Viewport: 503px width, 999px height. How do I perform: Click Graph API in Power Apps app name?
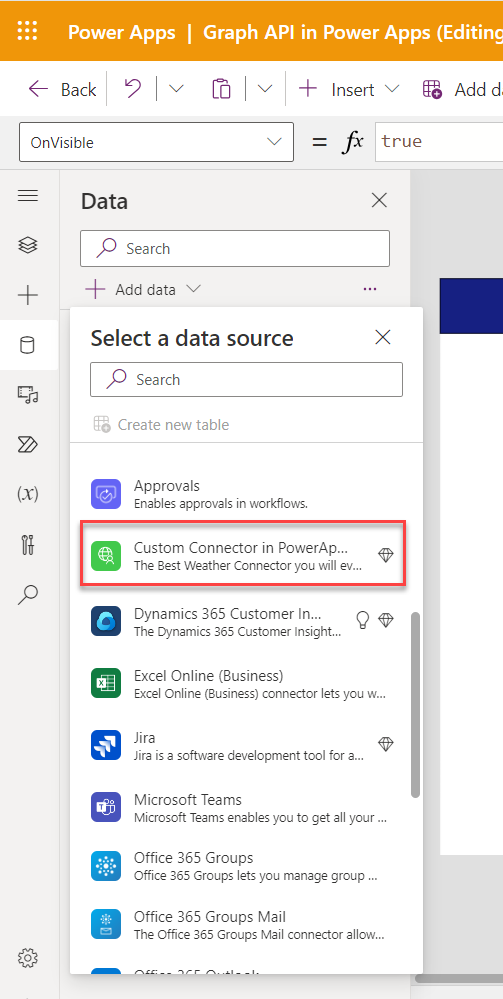coord(353,32)
